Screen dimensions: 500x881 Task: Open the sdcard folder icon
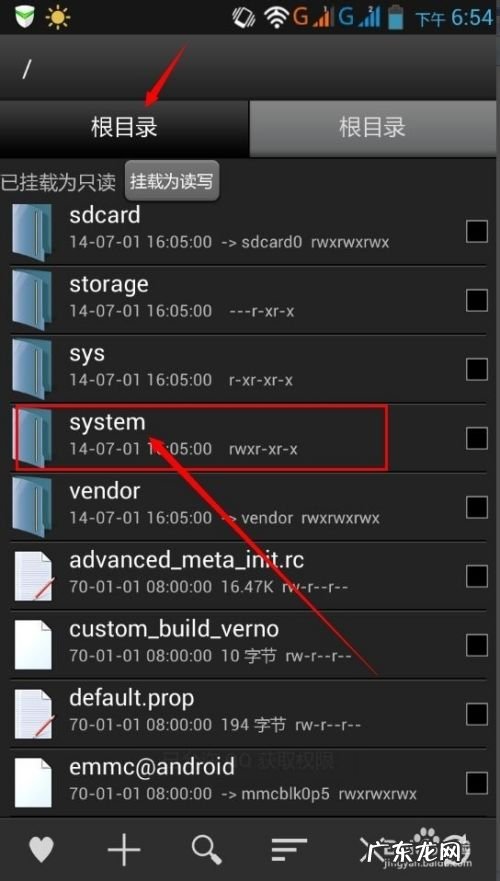coord(32,229)
